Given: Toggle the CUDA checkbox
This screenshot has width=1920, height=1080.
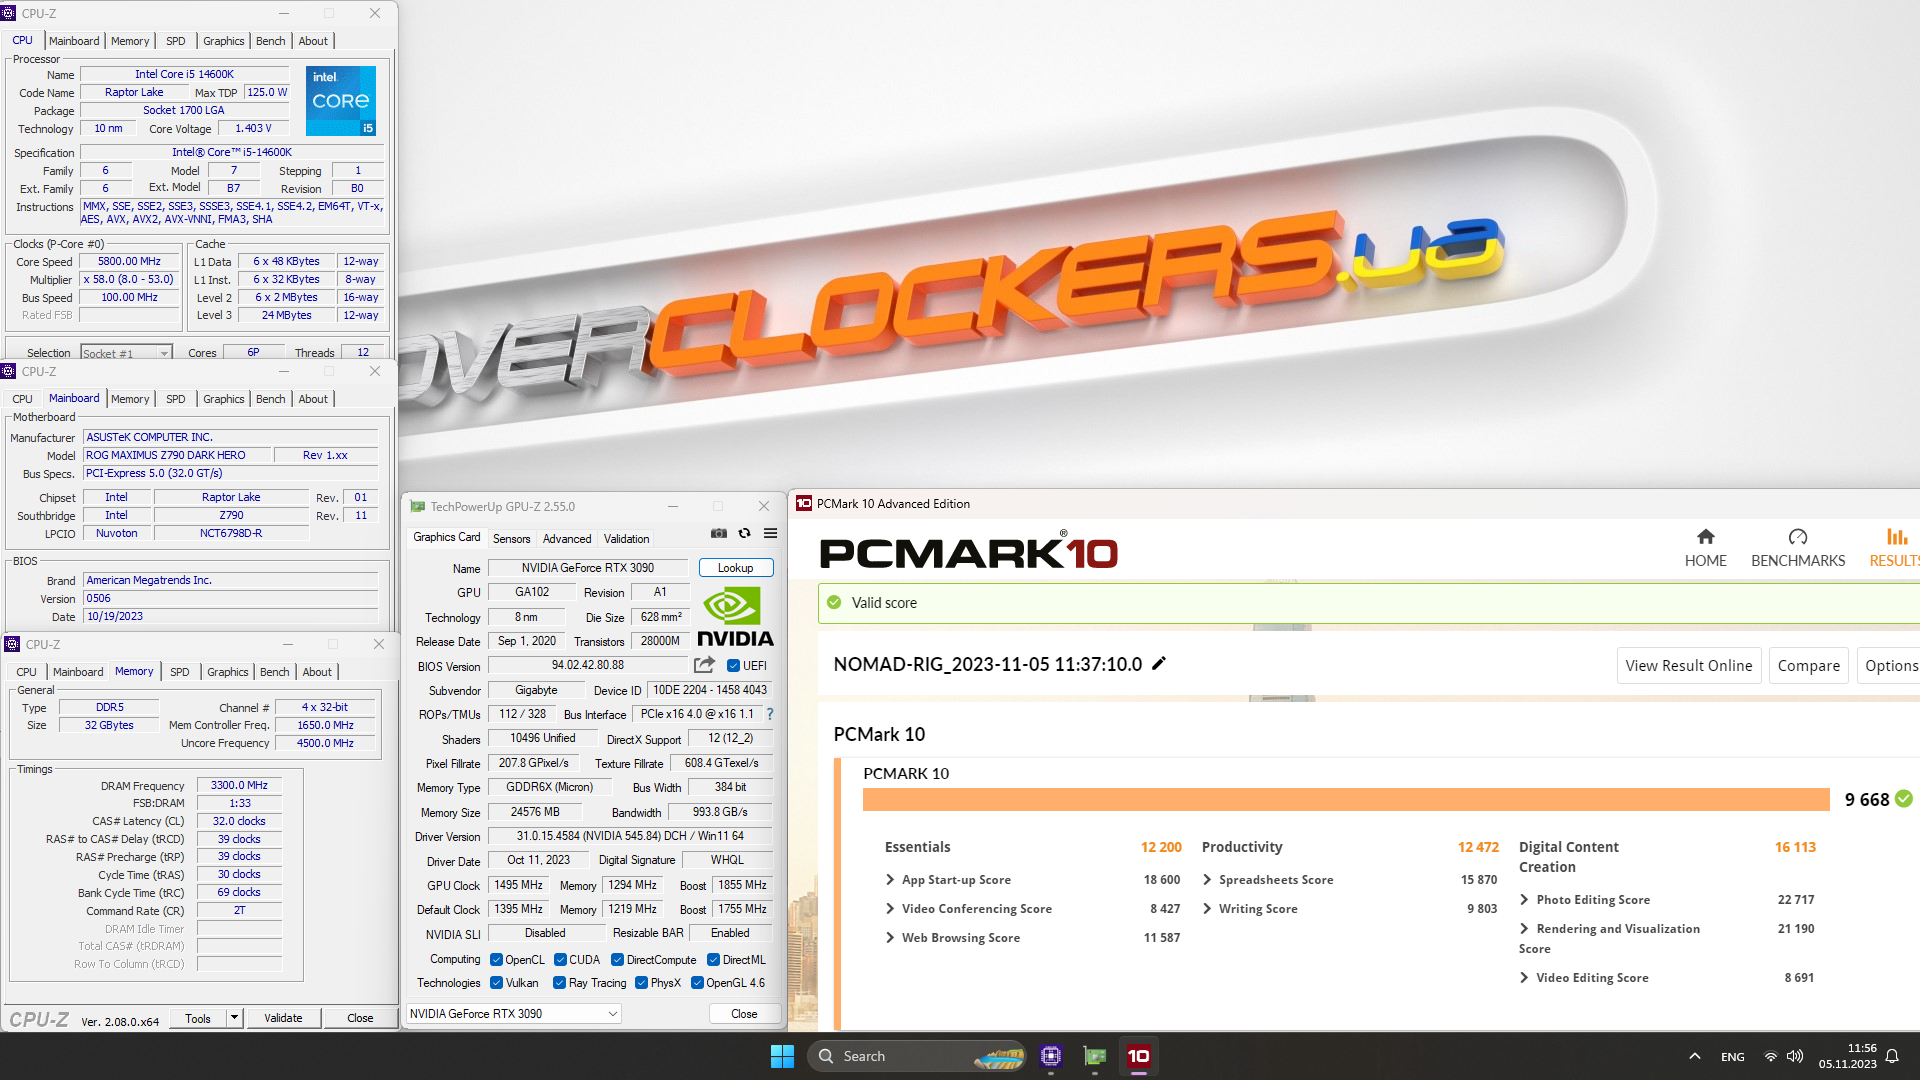Looking at the screenshot, I should pos(560,960).
